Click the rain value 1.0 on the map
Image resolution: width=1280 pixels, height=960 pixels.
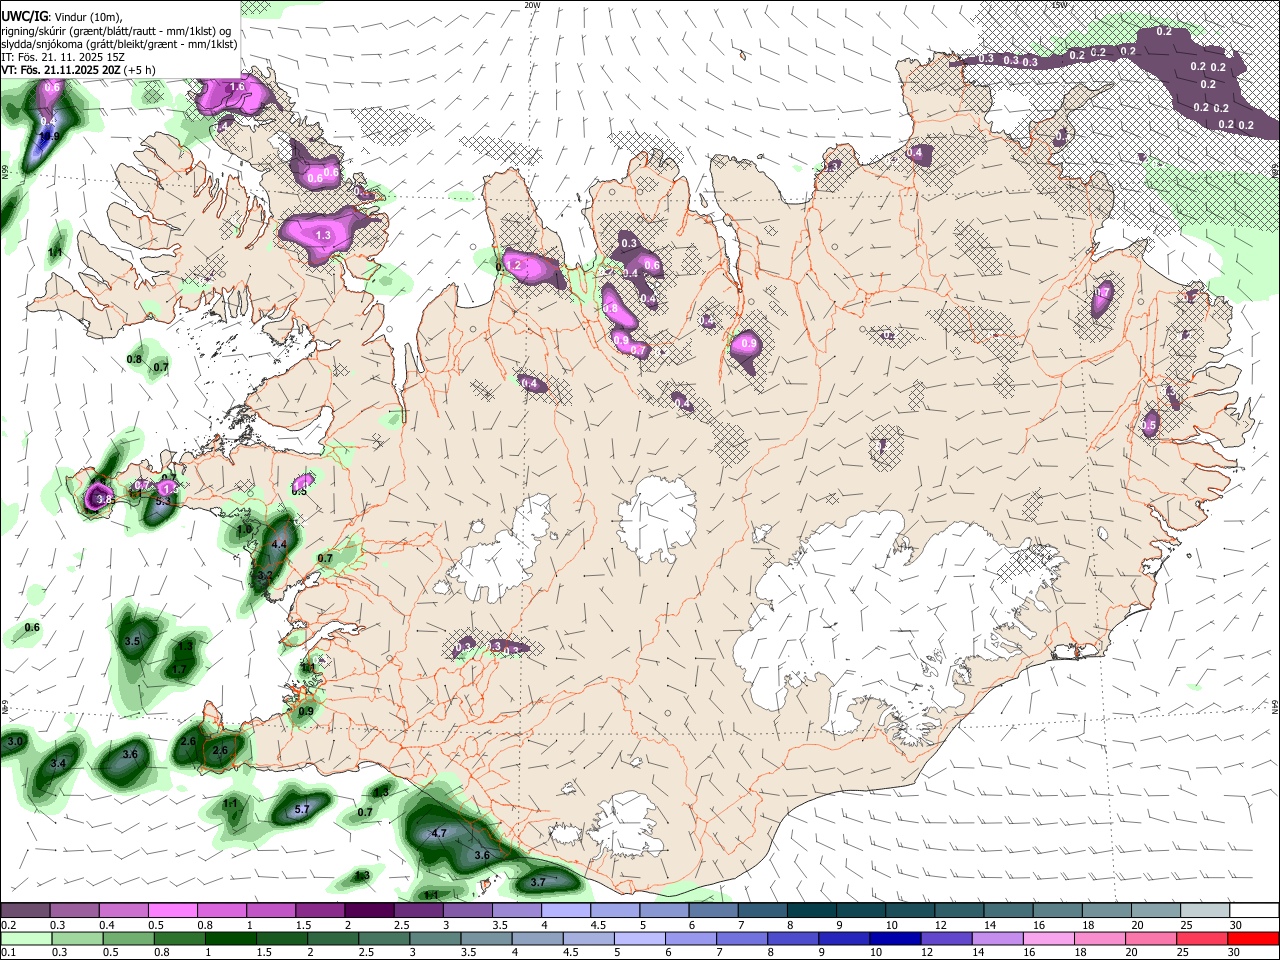(244, 530)
